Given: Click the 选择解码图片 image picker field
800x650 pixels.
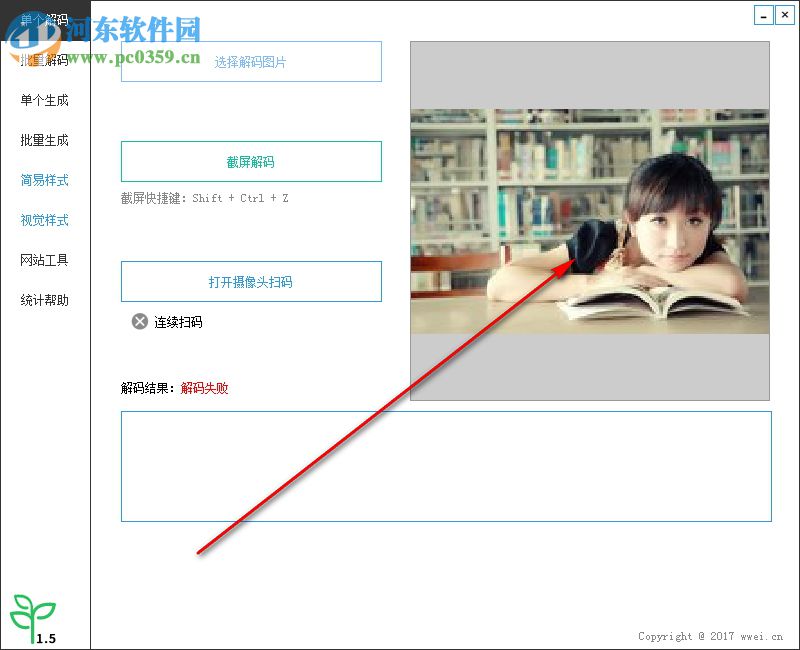Looking at the screenshot, I should [x=251, y=61].
